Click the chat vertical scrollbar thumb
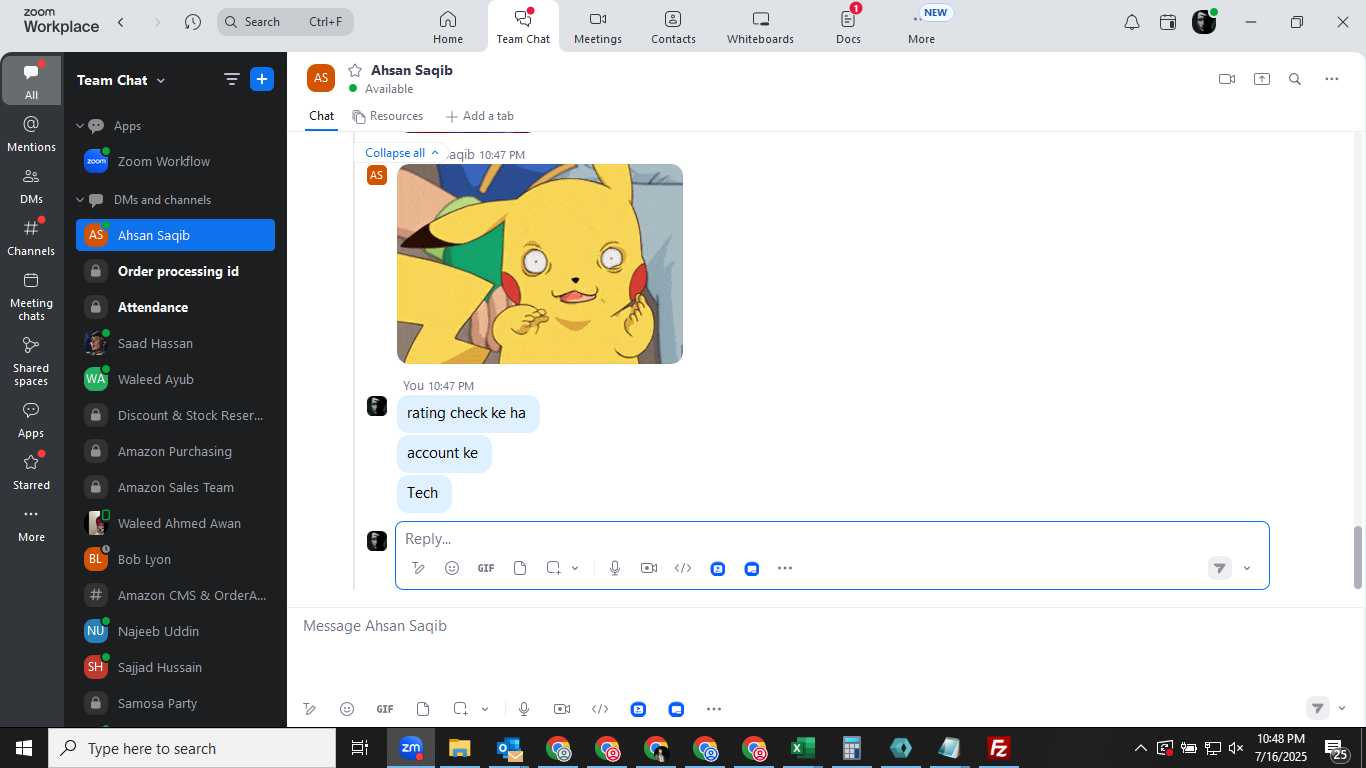Viewport: 1366px width, 768px height. pyautogui.click(x=1358, y=557)
